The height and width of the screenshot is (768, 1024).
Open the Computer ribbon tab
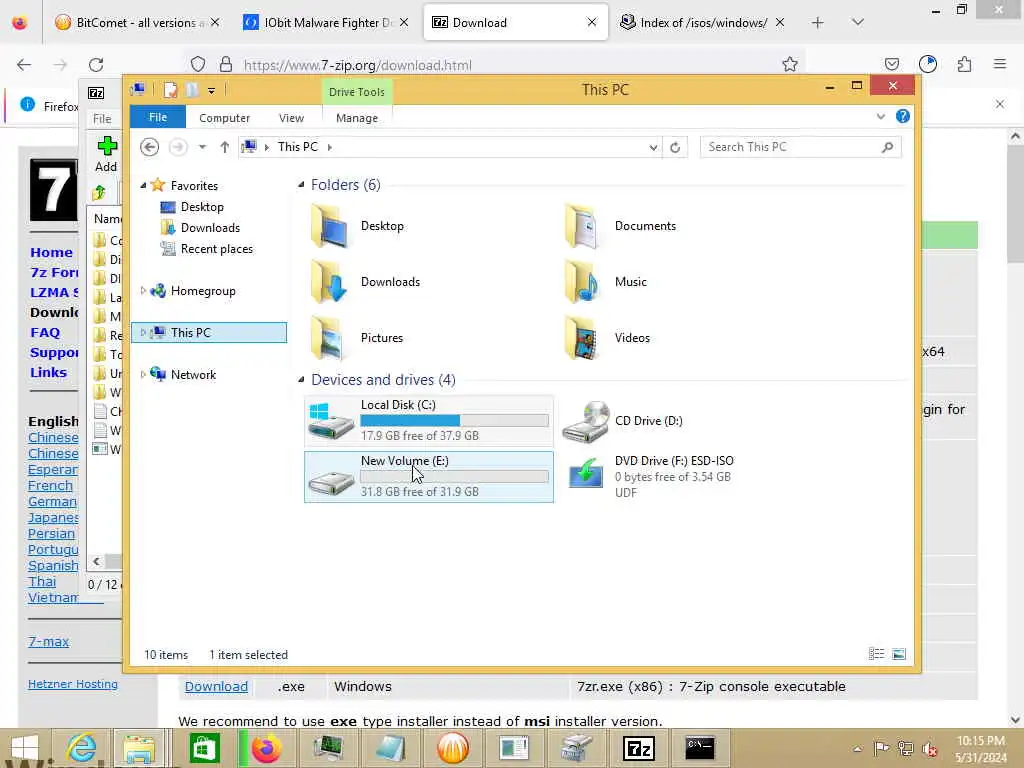224,118
